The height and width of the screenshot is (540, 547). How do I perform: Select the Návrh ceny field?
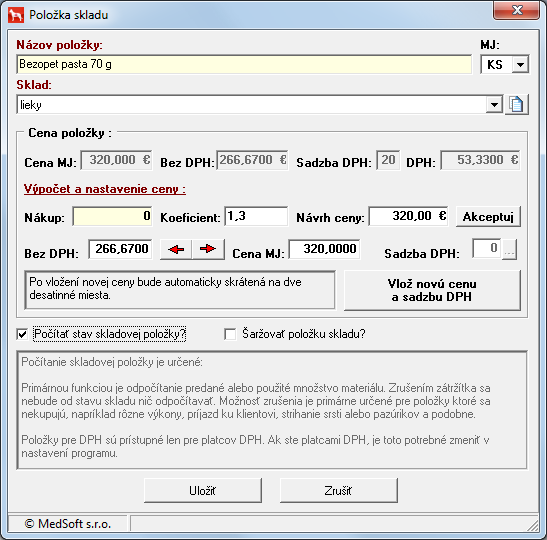click(409, 216)
